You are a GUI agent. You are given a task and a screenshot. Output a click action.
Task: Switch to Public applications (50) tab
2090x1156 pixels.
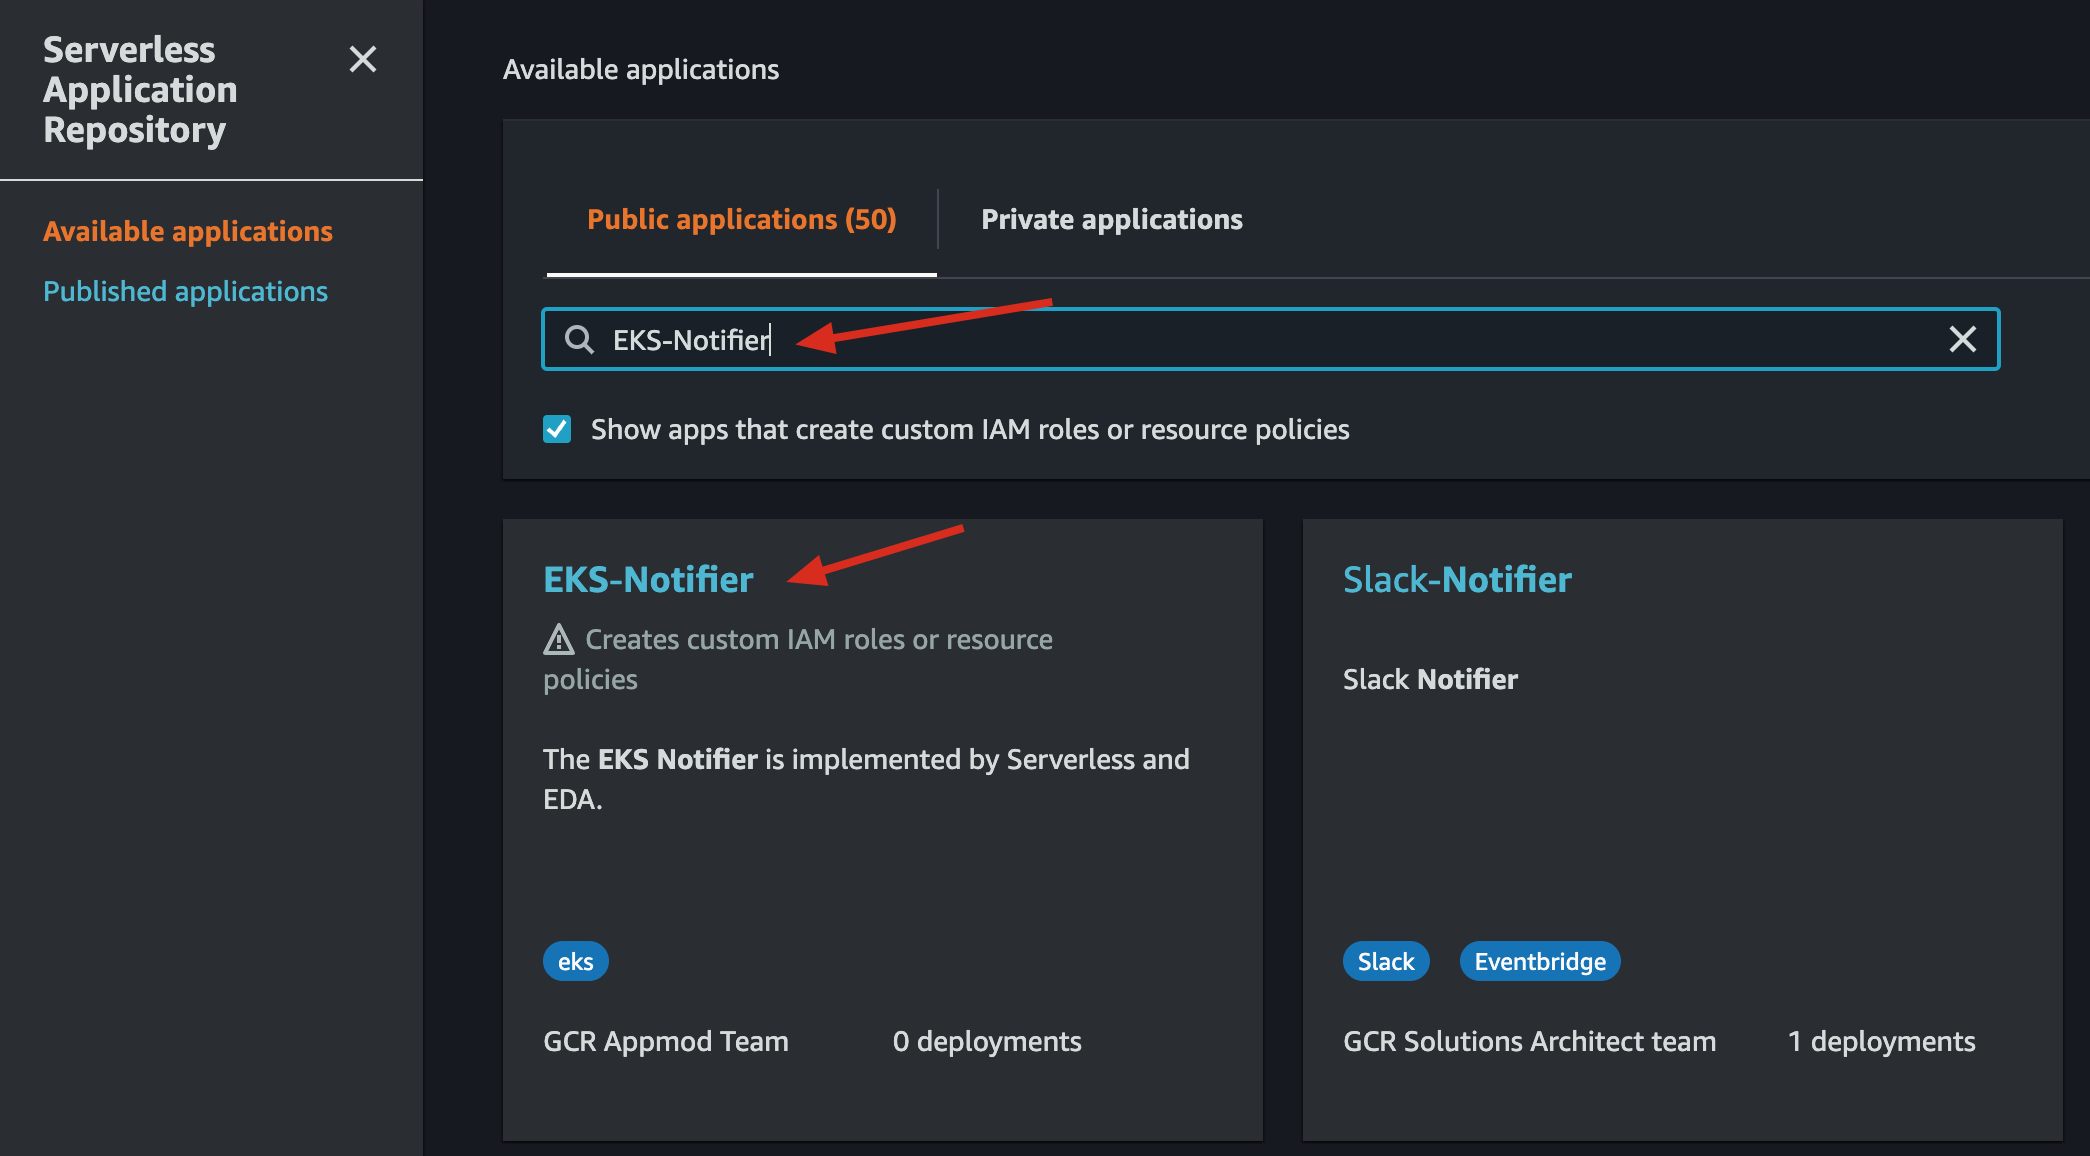[x=741, y=219]
